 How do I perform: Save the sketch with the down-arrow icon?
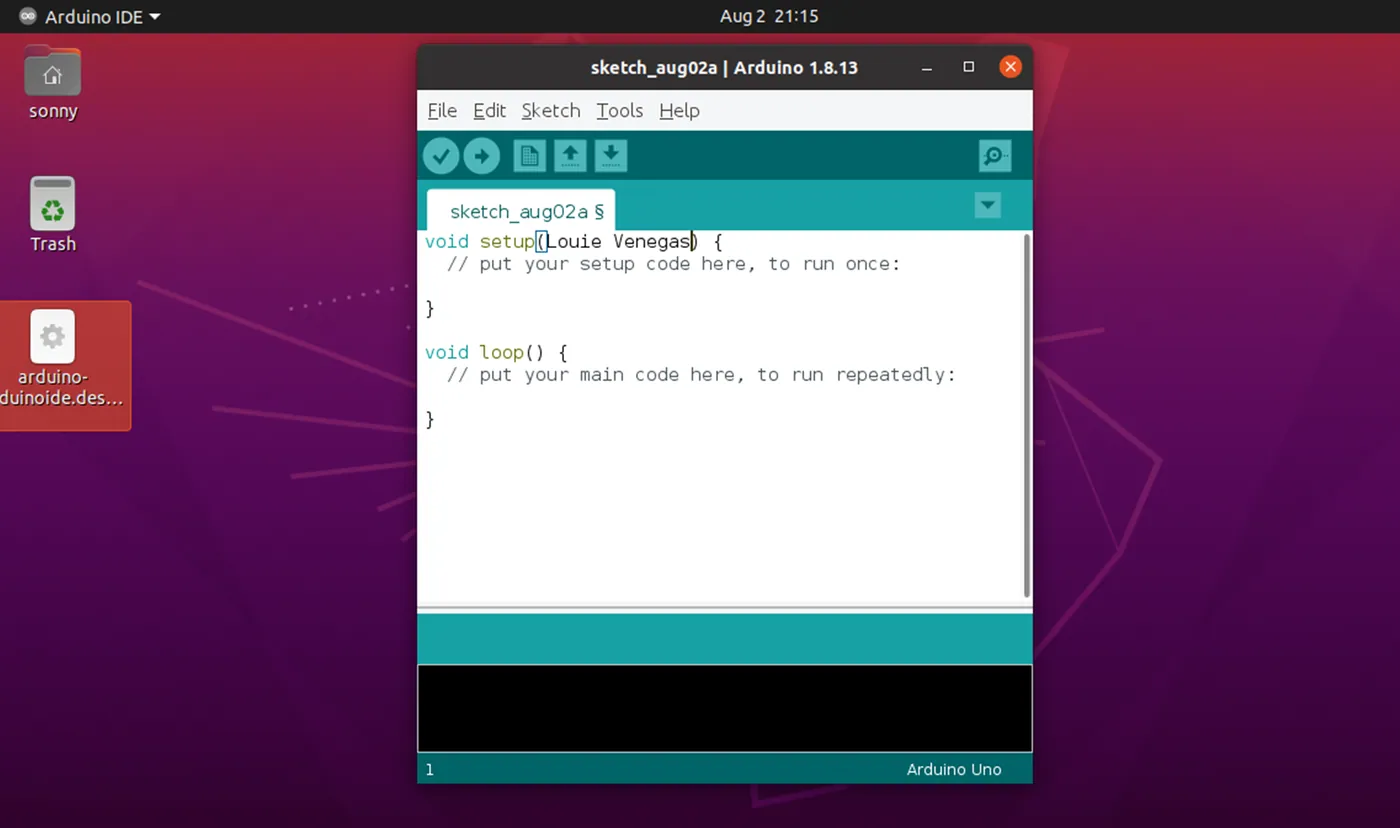(611, 156)
